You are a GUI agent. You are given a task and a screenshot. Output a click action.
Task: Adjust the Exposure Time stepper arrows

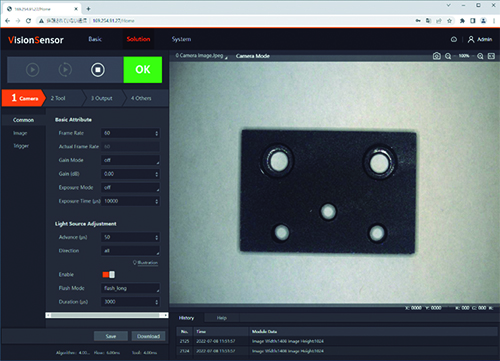(157, 201)
